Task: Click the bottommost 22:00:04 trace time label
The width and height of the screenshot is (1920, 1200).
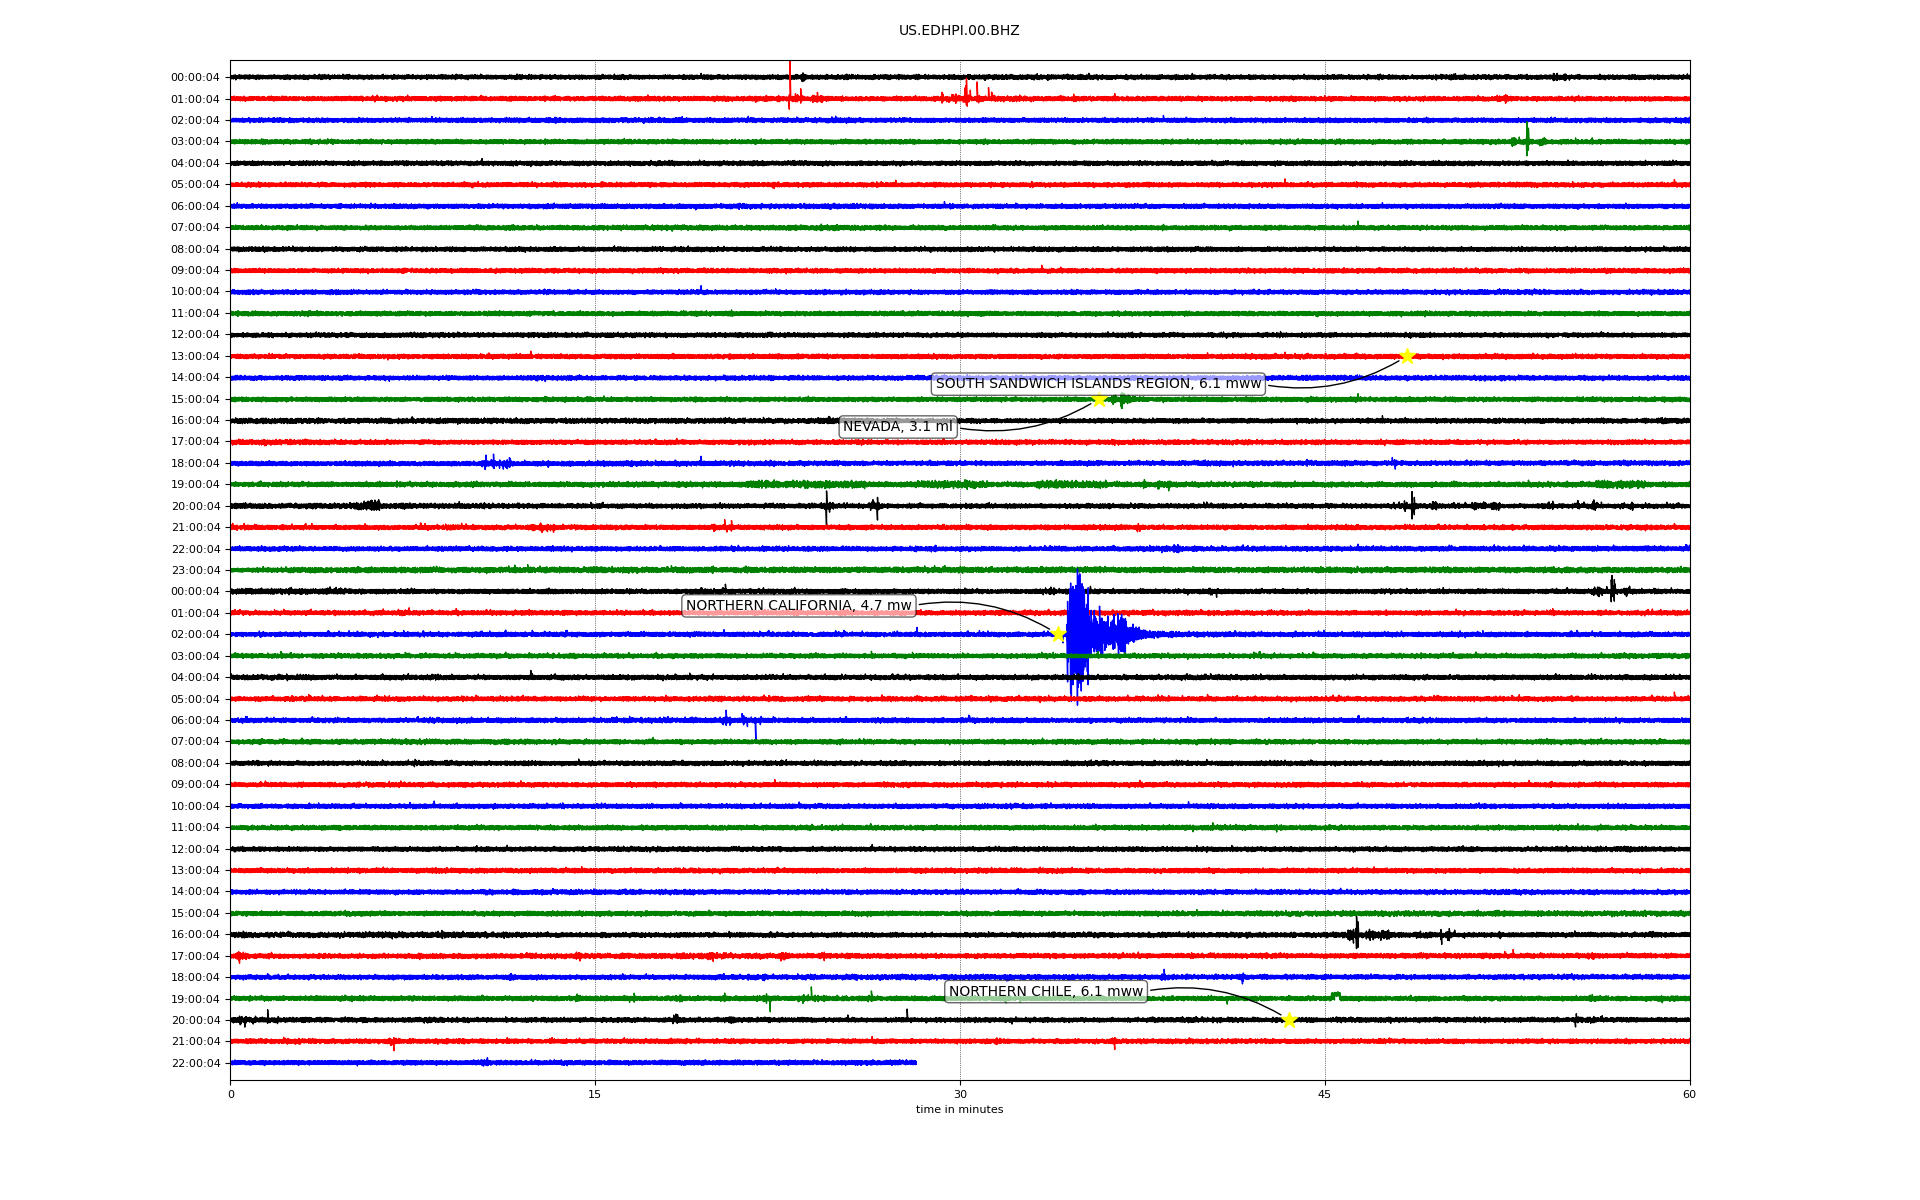Action: point(195,1064)
